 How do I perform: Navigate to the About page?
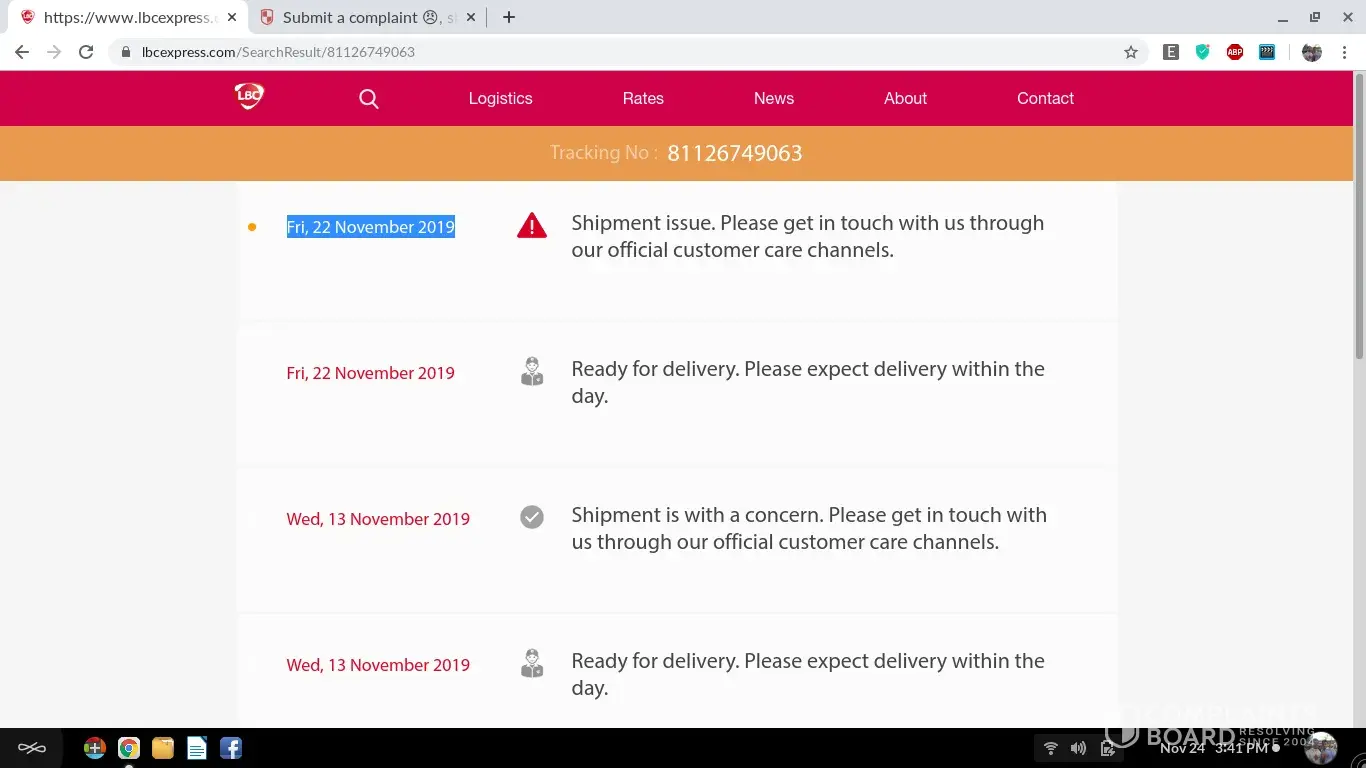point(905,98)
